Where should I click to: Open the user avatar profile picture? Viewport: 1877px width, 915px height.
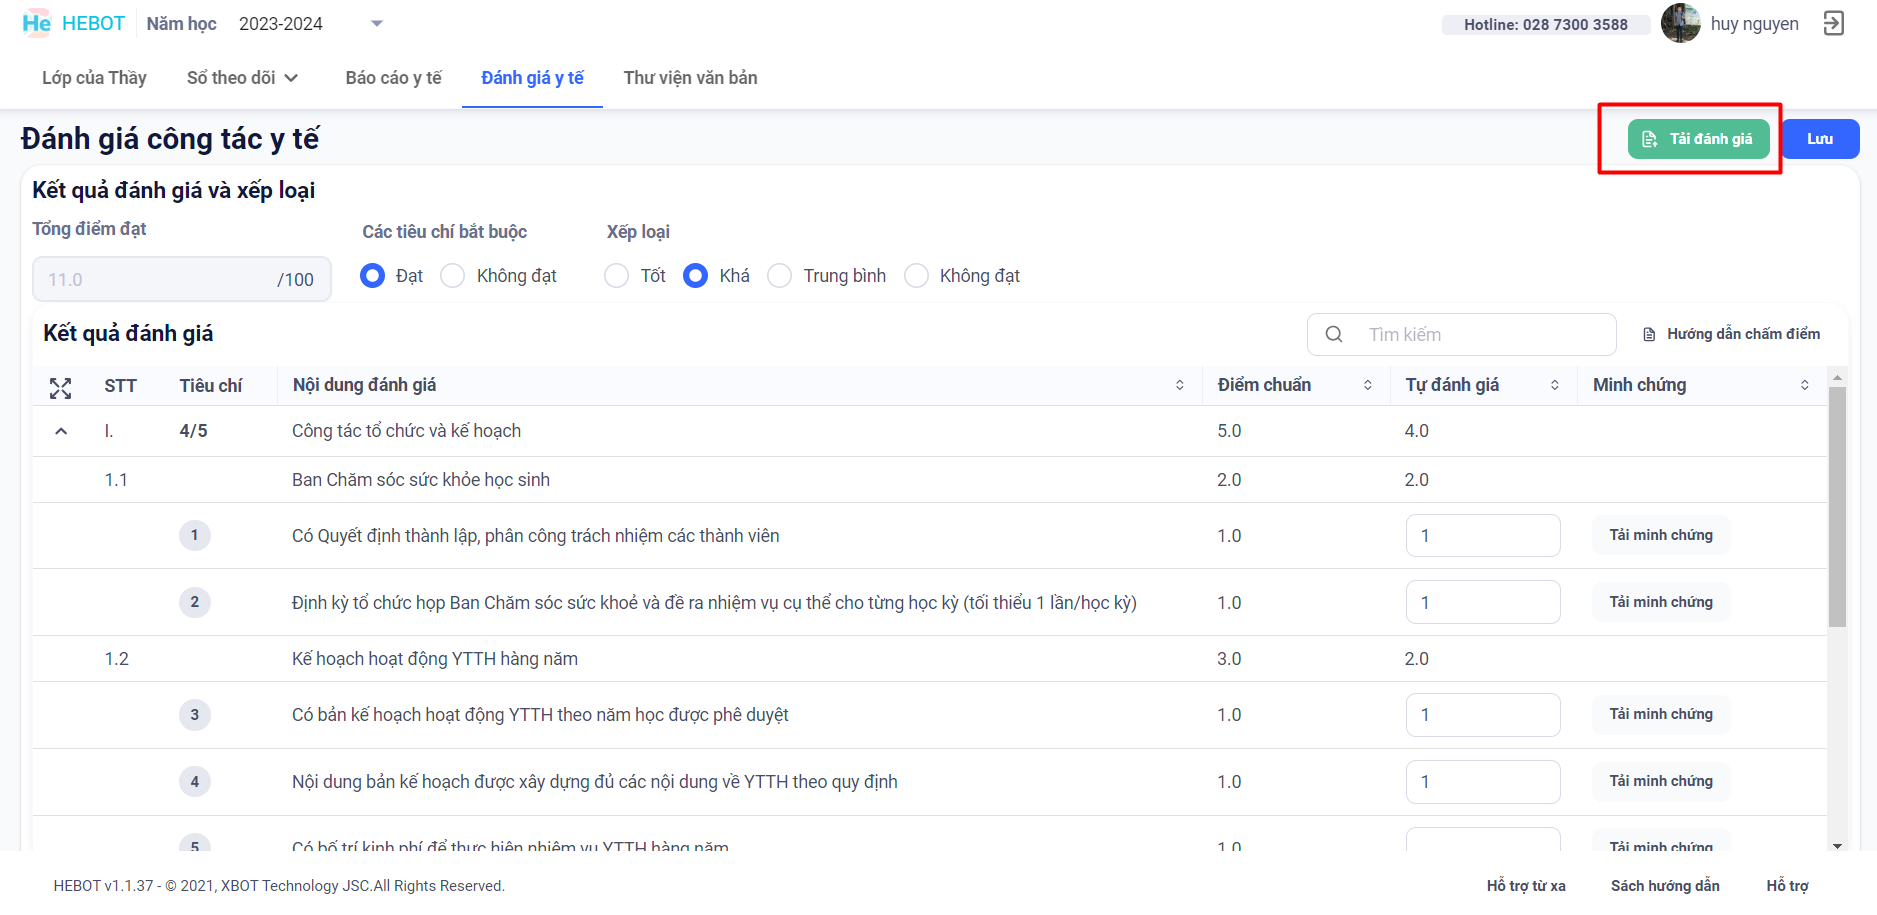(1680, 23)
